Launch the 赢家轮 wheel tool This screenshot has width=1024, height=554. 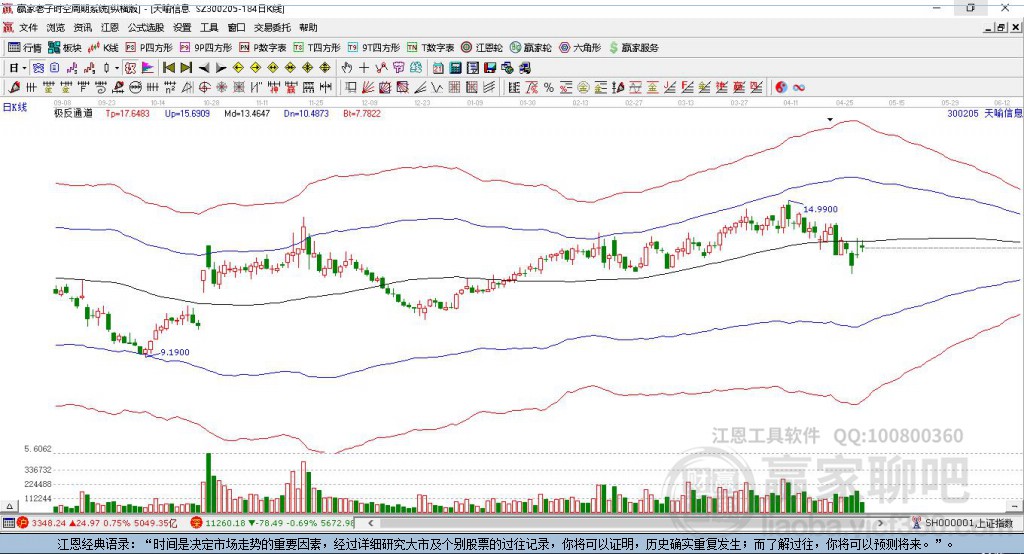531,48
